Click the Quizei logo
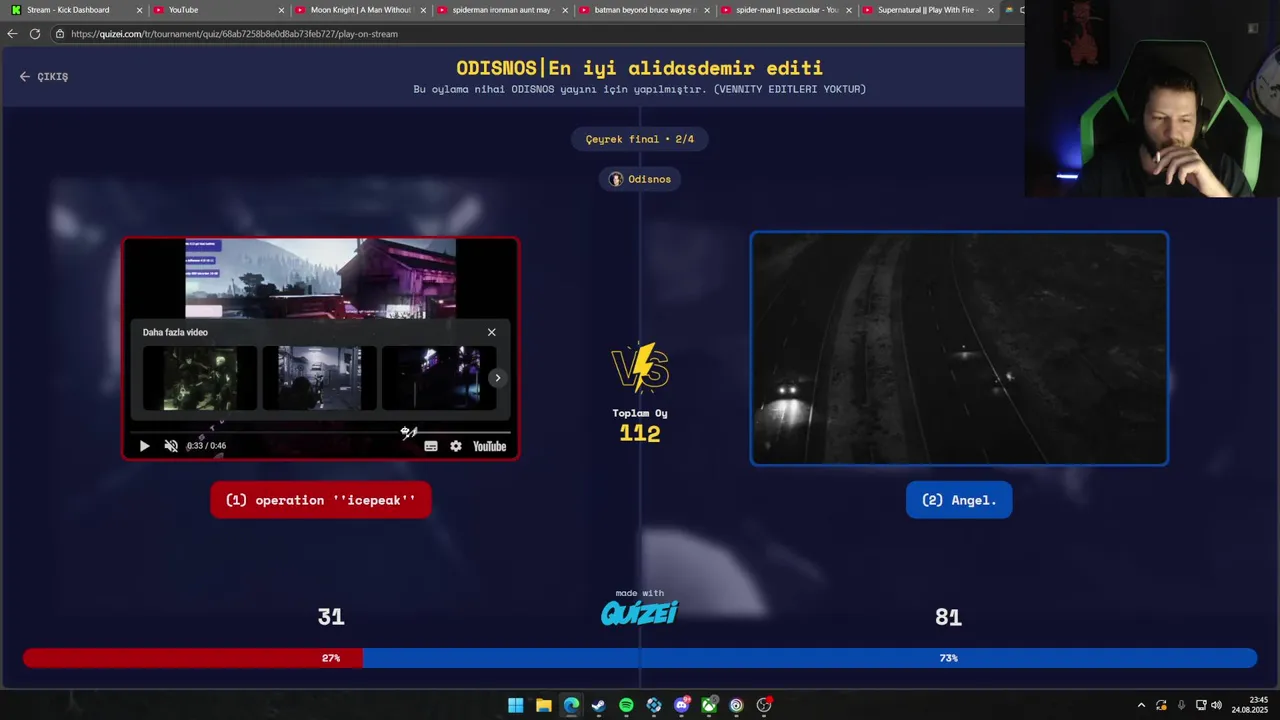1280x720 pixels. coord(640,612)
